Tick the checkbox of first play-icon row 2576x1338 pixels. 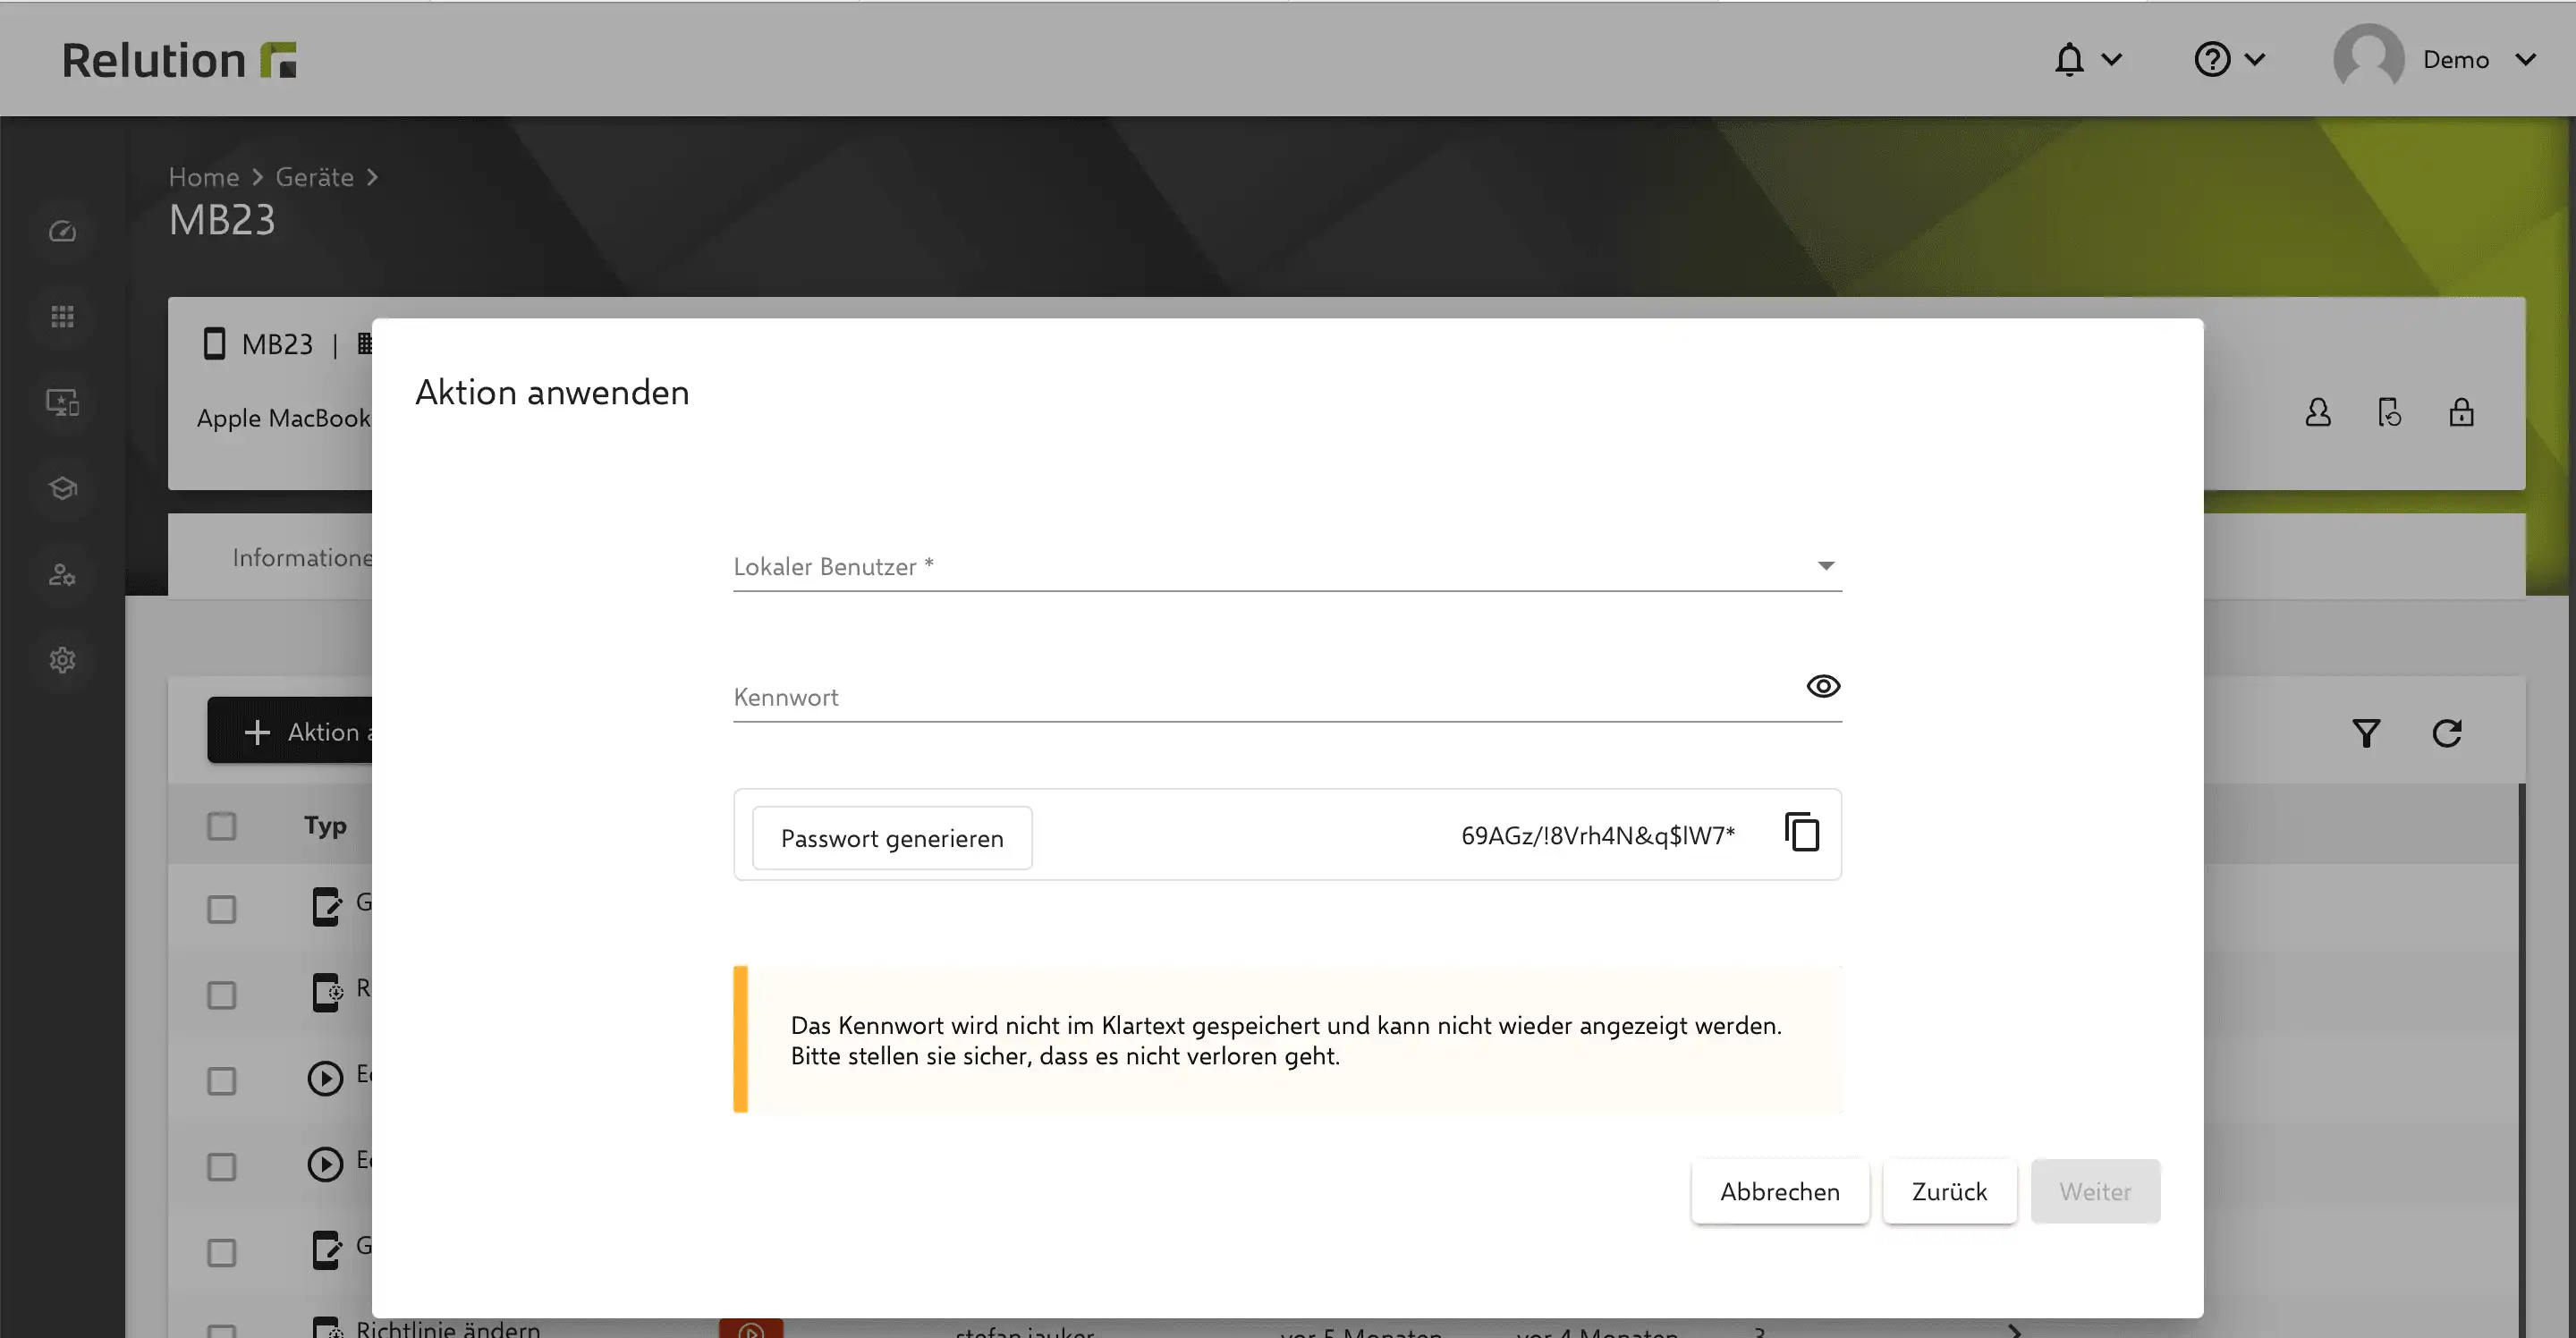222,1081
